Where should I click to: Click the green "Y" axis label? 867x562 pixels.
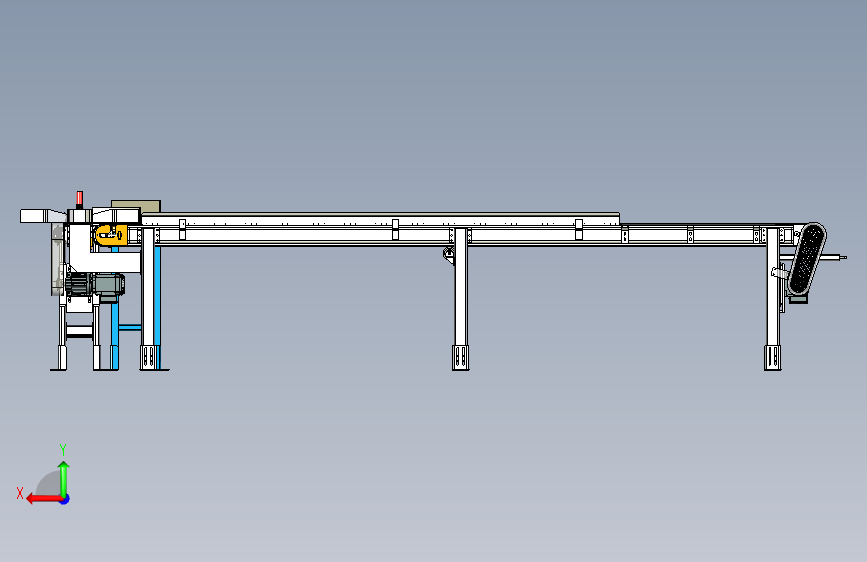tap(63, 449)
